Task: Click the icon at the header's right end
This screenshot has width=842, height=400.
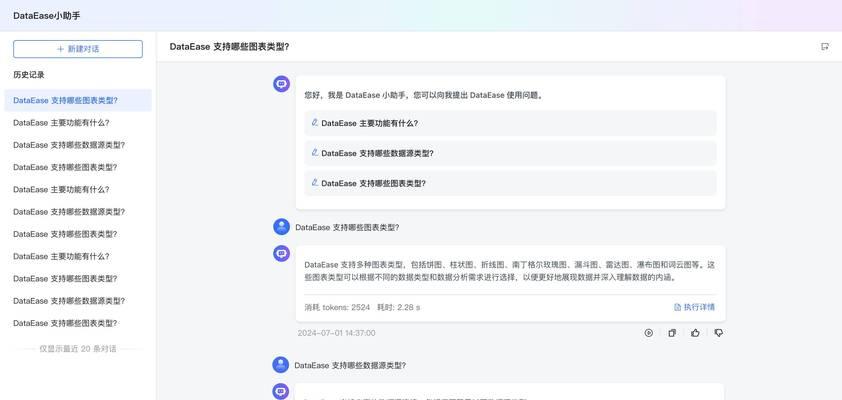Action: [x=825, y=47]
